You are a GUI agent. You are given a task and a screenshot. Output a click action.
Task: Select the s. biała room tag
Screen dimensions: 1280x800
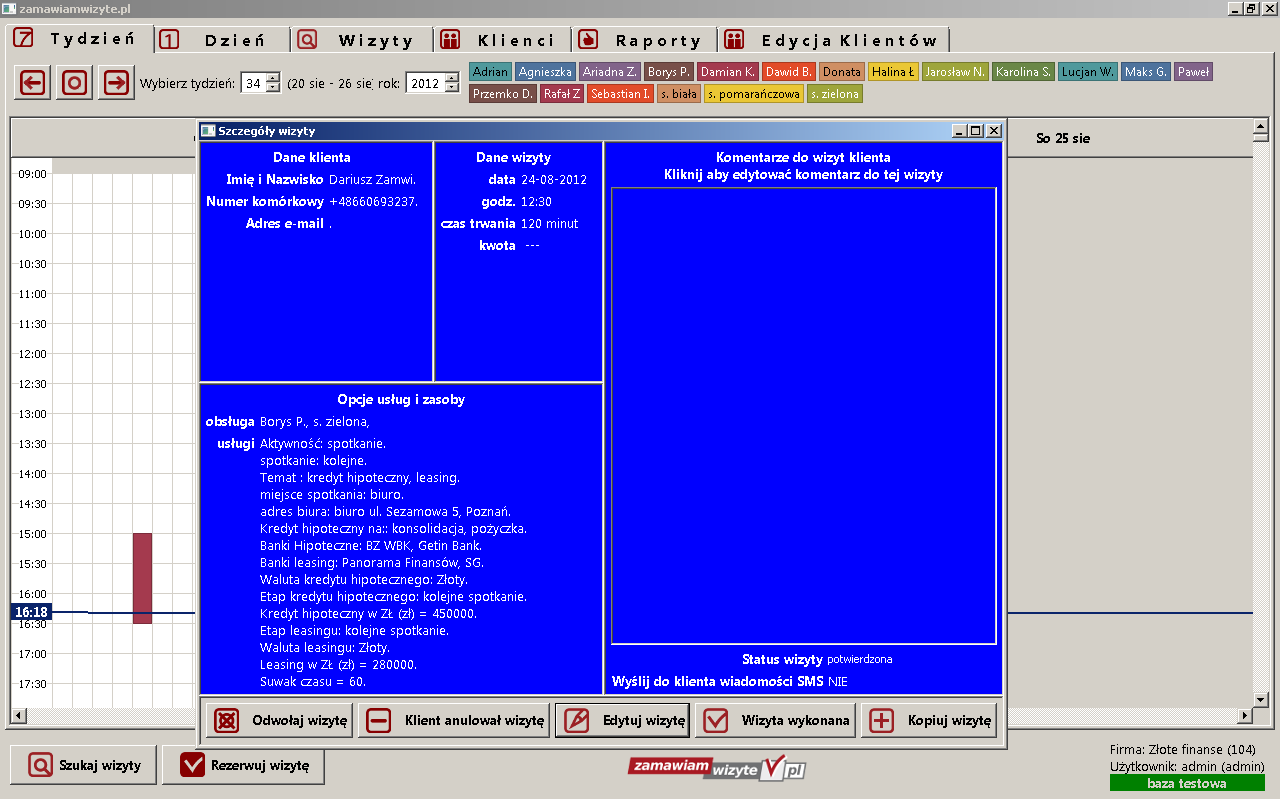coord(679,94)
